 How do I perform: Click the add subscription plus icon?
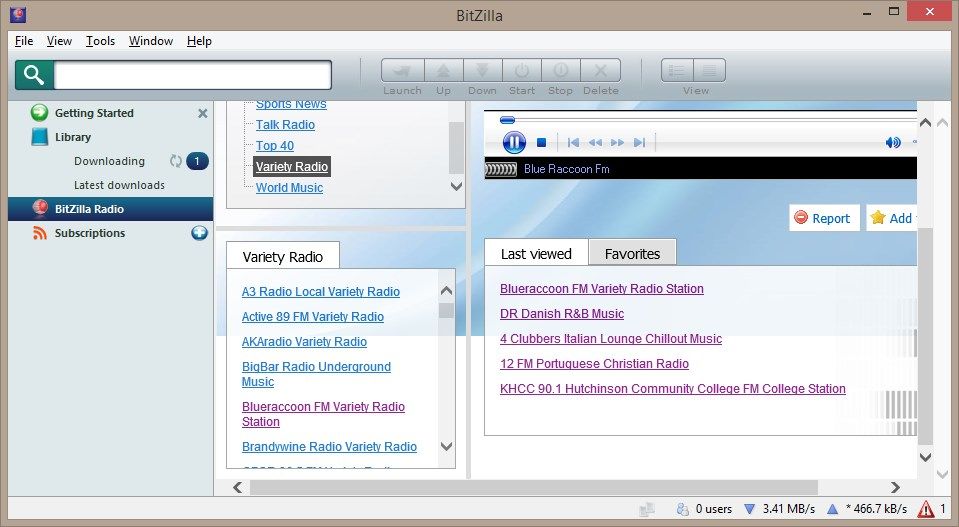tap(199, 233)
